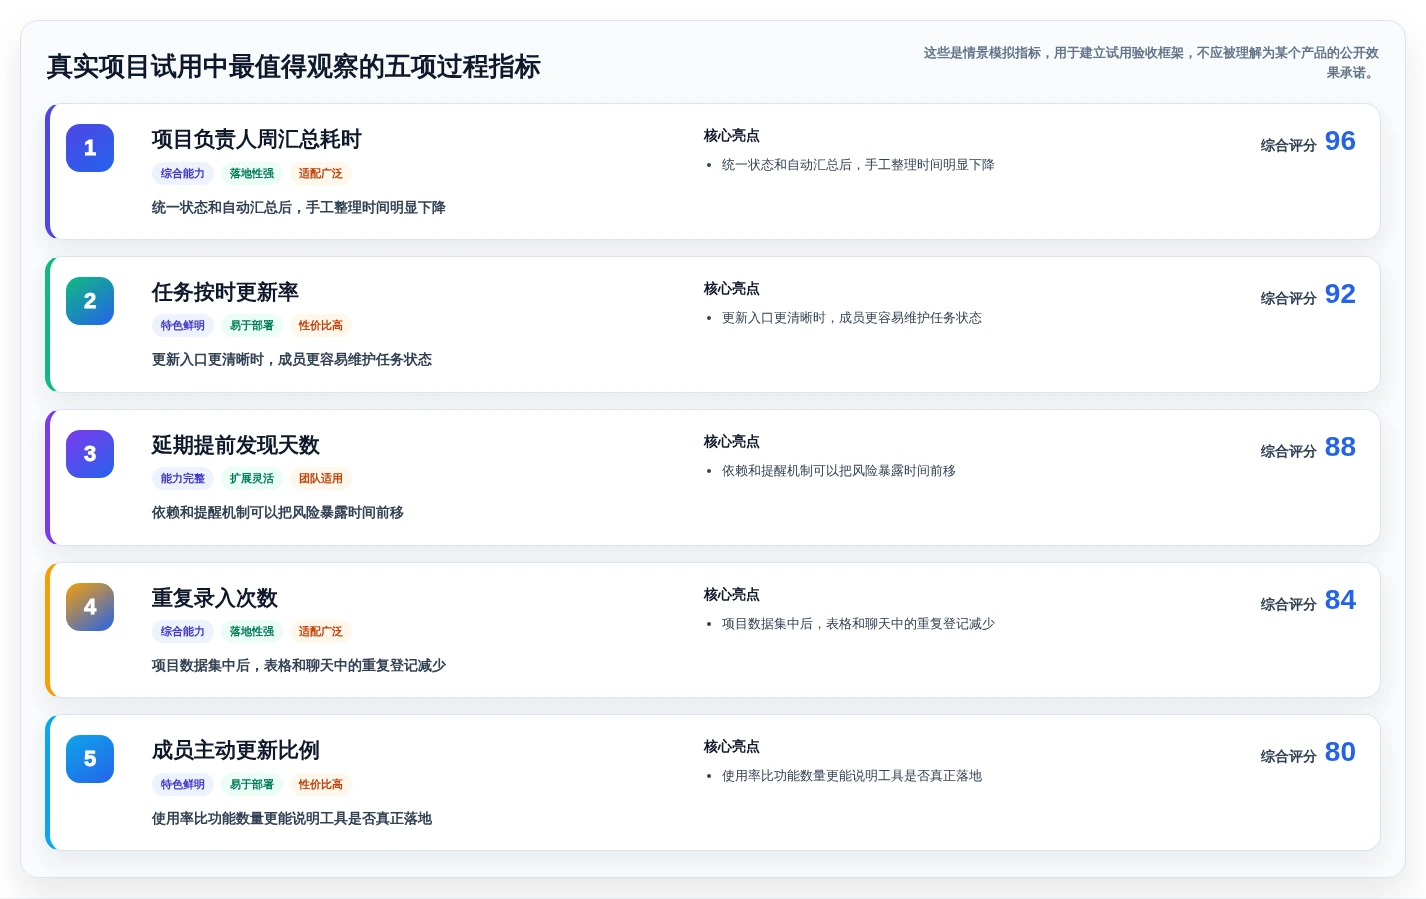Select the title 项目负责人周汇总耗时

coord(256,139)
